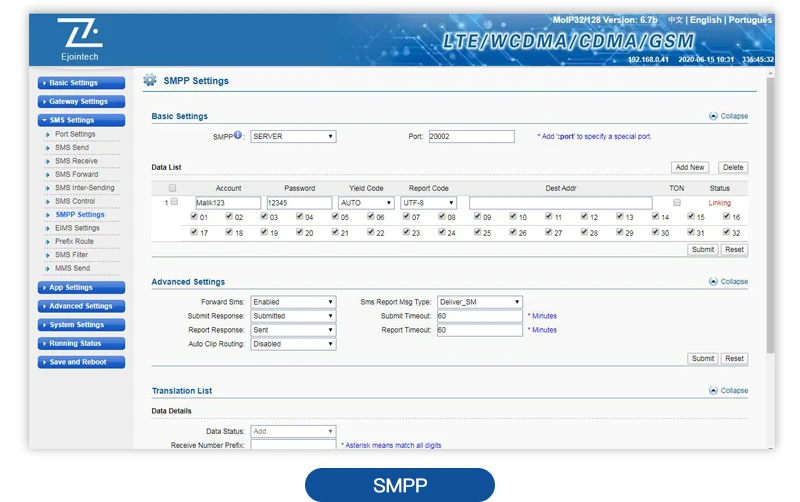Uncheck port 01 checkbox
This screenshot has height=502, width=800.
pyautogui.click(x=194, y=217)
